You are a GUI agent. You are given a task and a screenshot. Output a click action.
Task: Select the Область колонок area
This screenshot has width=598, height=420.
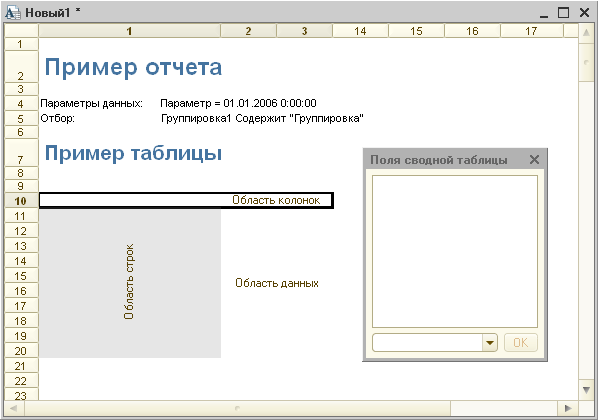pos(186,200)
